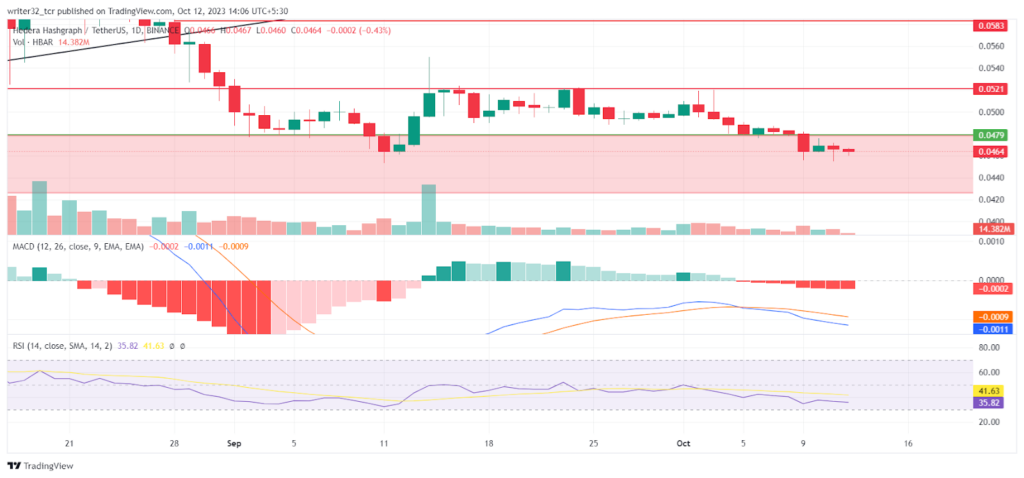This screenshot has height=478, width=1024.
Task: Click the volume value label 14.382M on axis
Action: coord(992,229)
